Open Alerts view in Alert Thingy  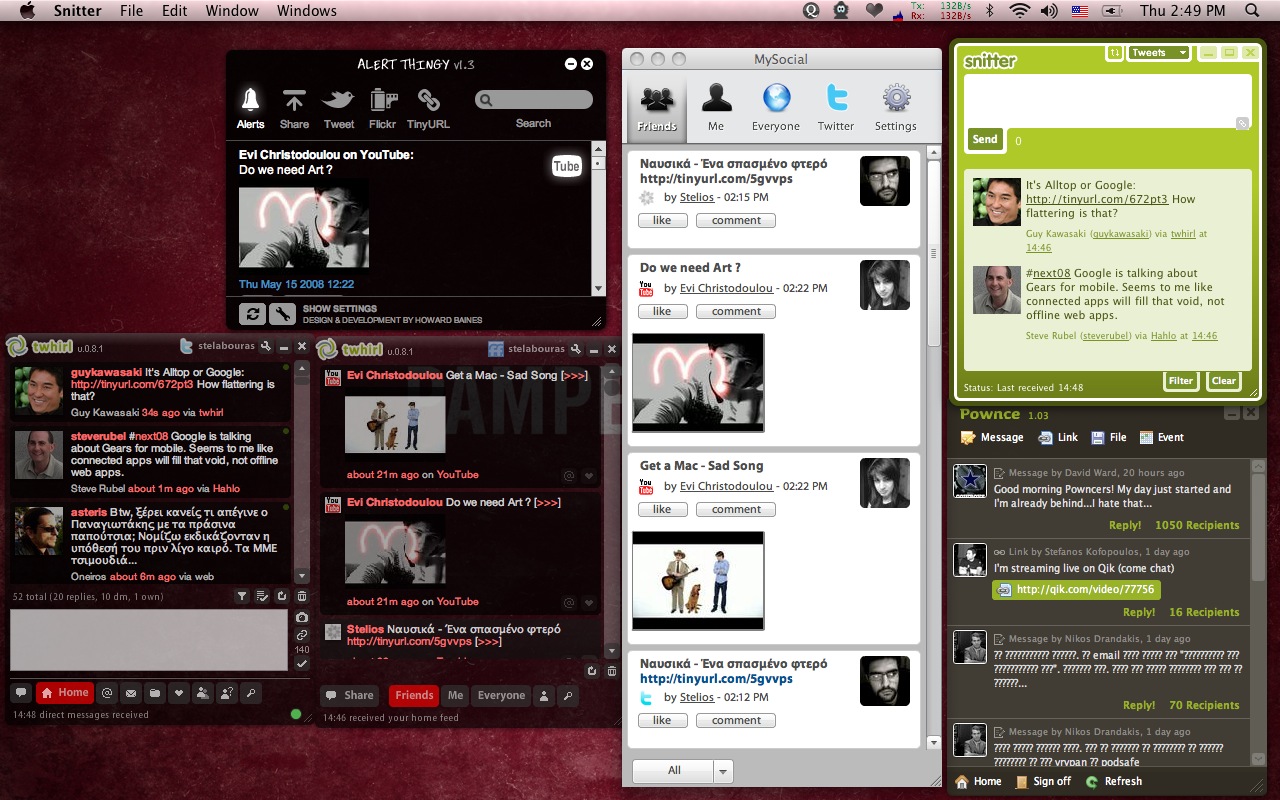[x=250, y=108]
